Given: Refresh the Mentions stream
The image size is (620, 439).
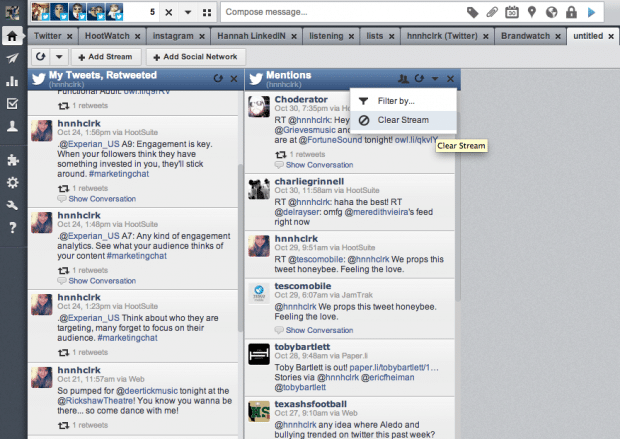Looking at the screenshot, I should tap(419, 79).
